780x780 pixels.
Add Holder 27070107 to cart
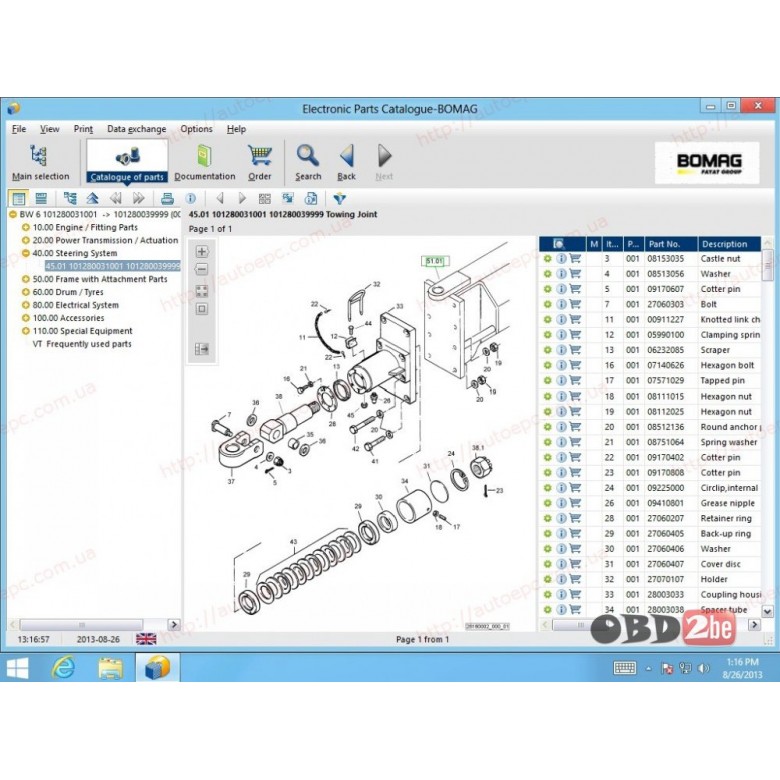575,580
